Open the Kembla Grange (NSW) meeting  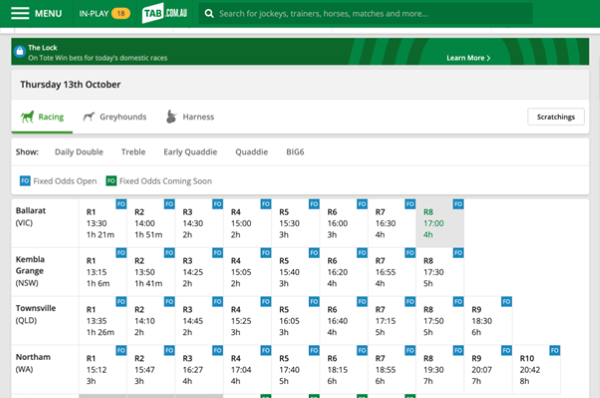pos(45,271)
